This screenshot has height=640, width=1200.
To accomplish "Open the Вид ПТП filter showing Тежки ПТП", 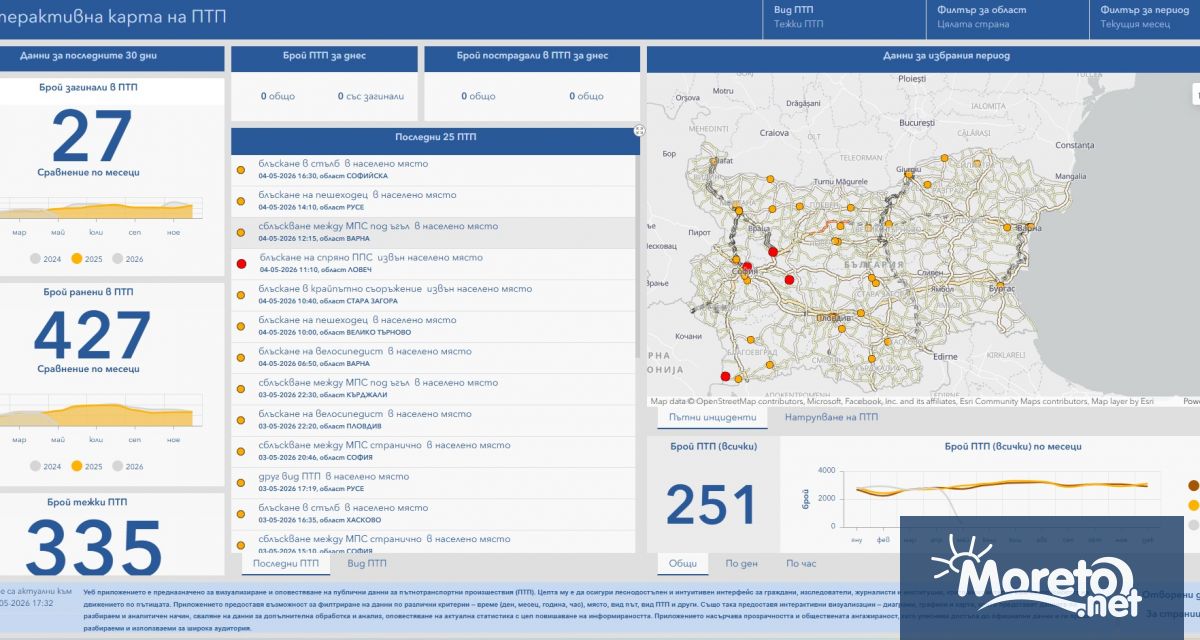I will [x=843, y=17].
